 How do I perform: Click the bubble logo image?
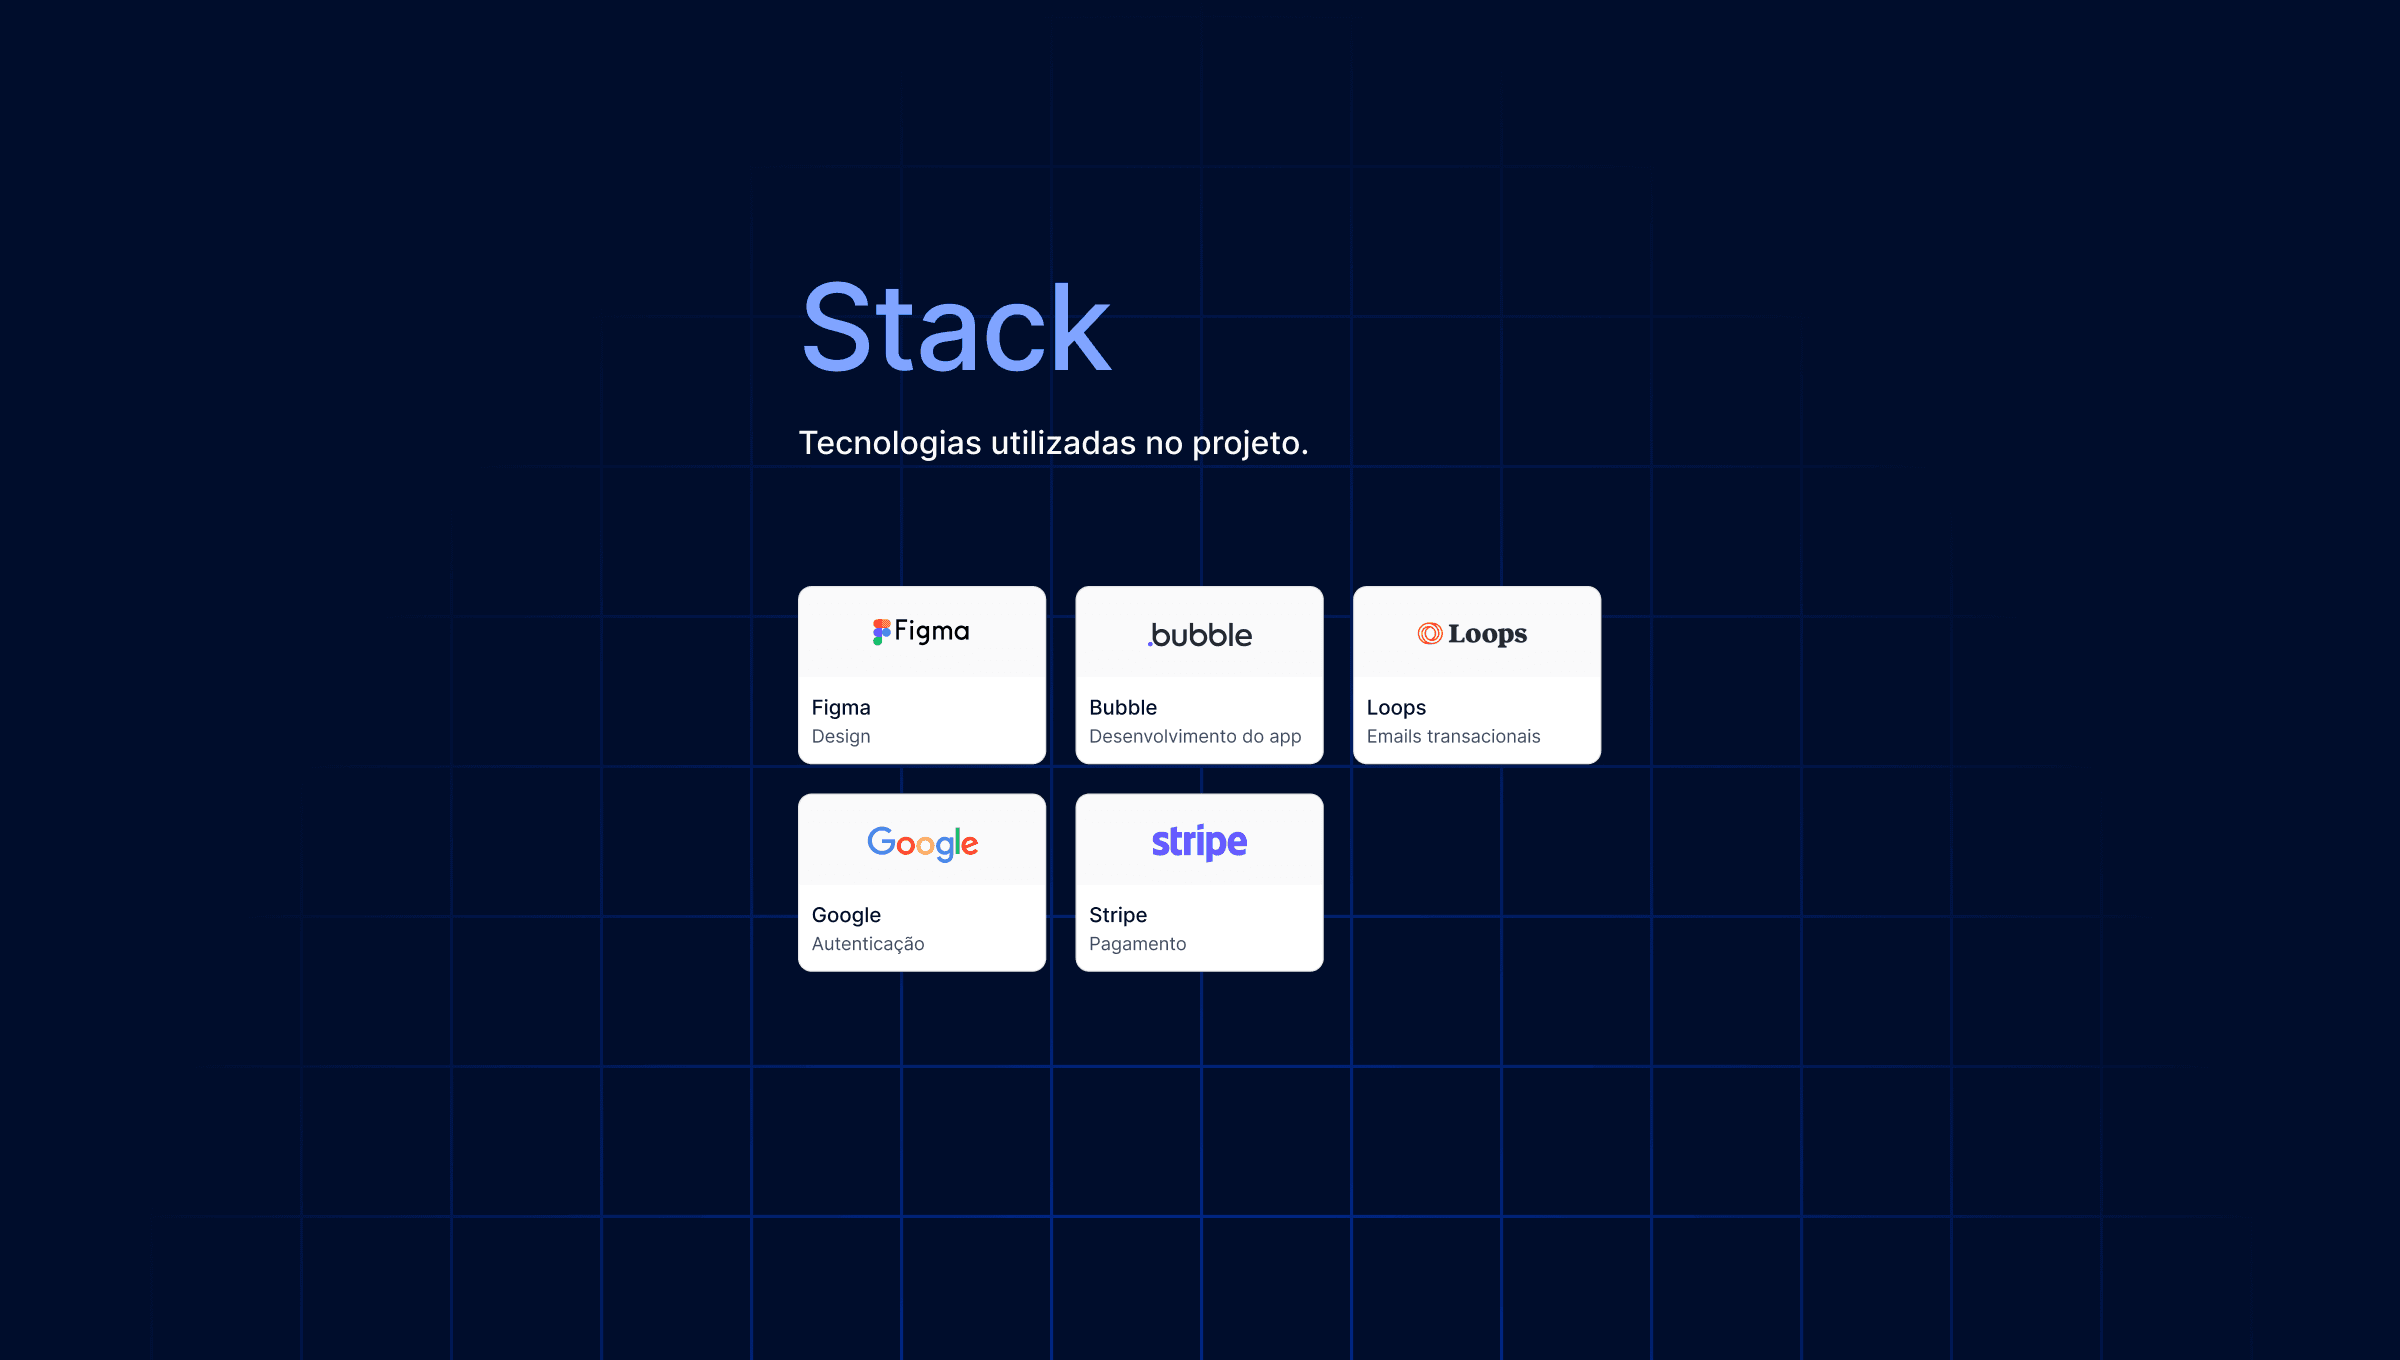point(1200,635)
